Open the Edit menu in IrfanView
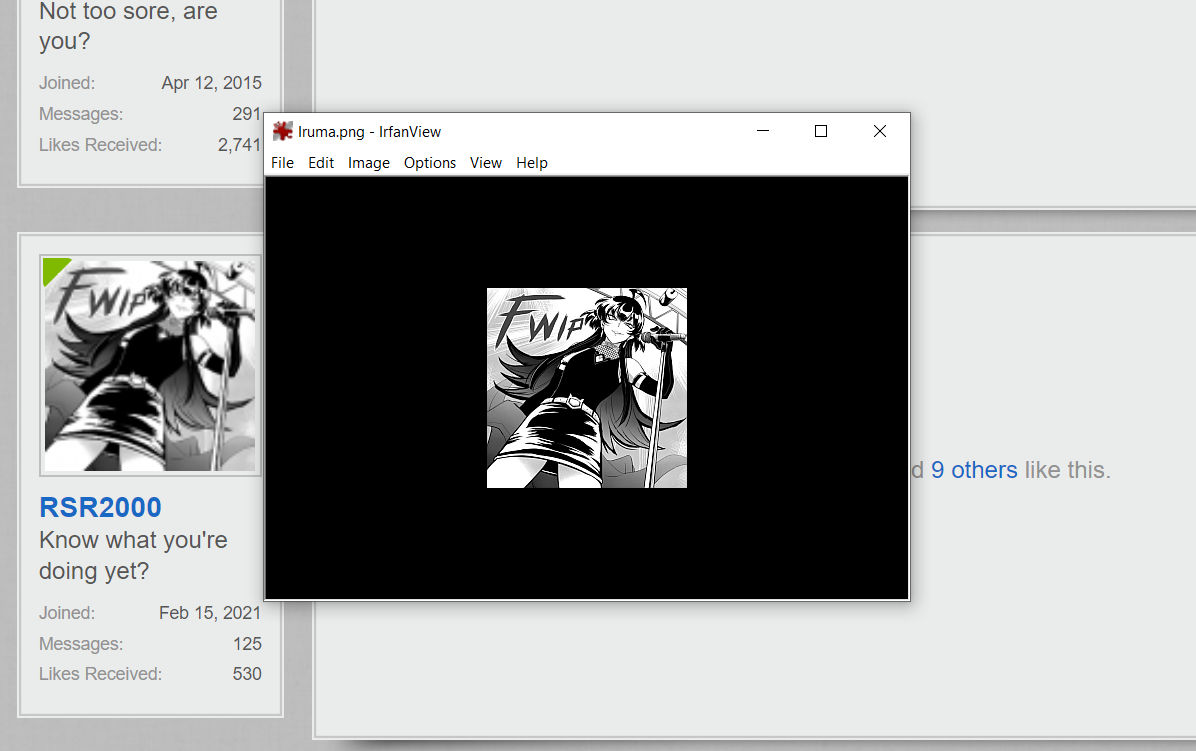 pos(321,163)
